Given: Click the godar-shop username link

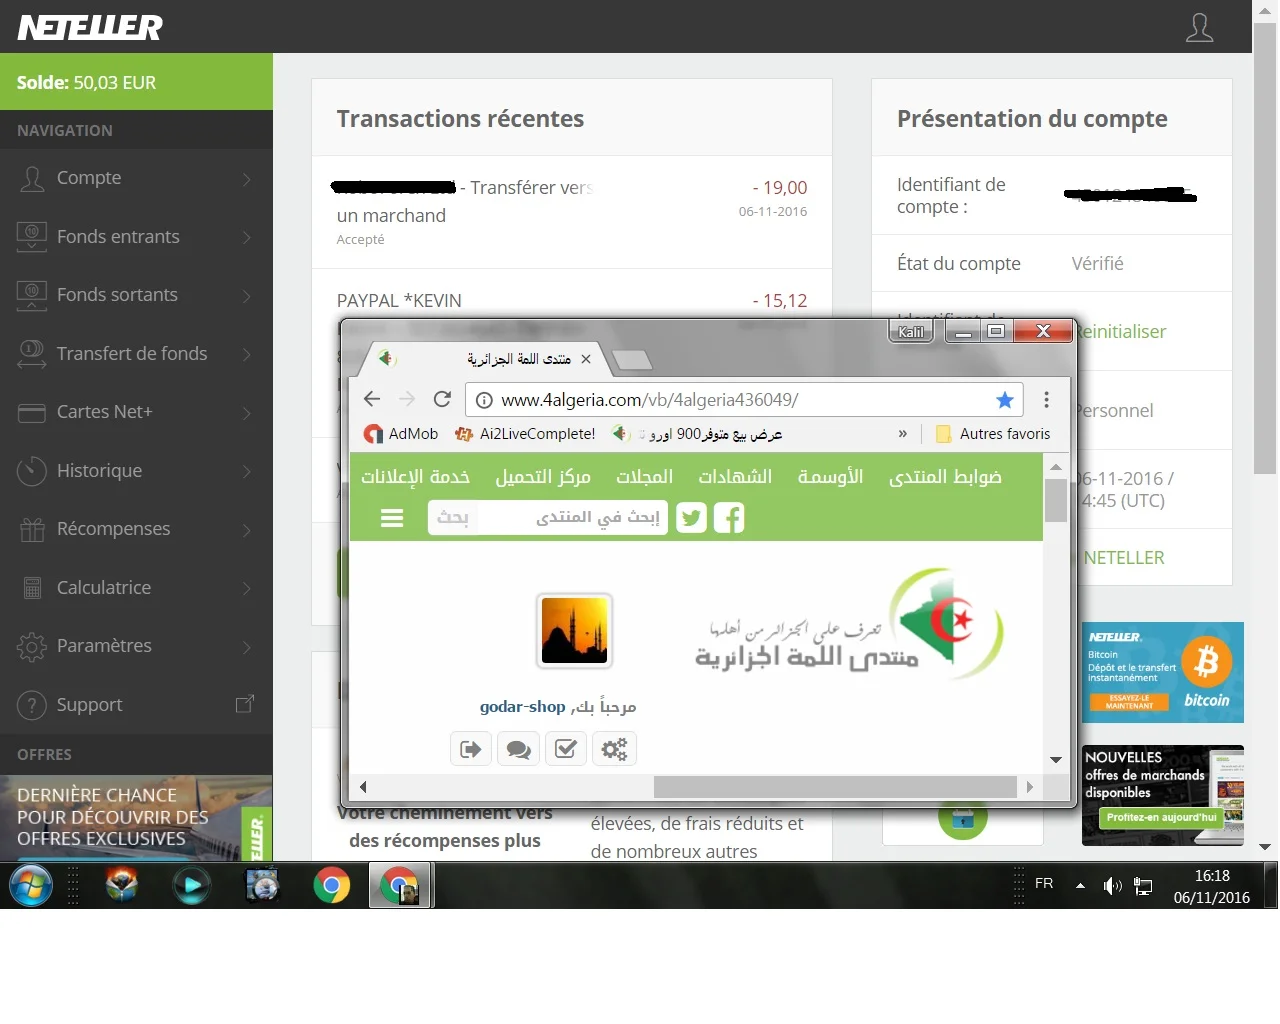Looking at the screenshot, I should coord(522,707).
